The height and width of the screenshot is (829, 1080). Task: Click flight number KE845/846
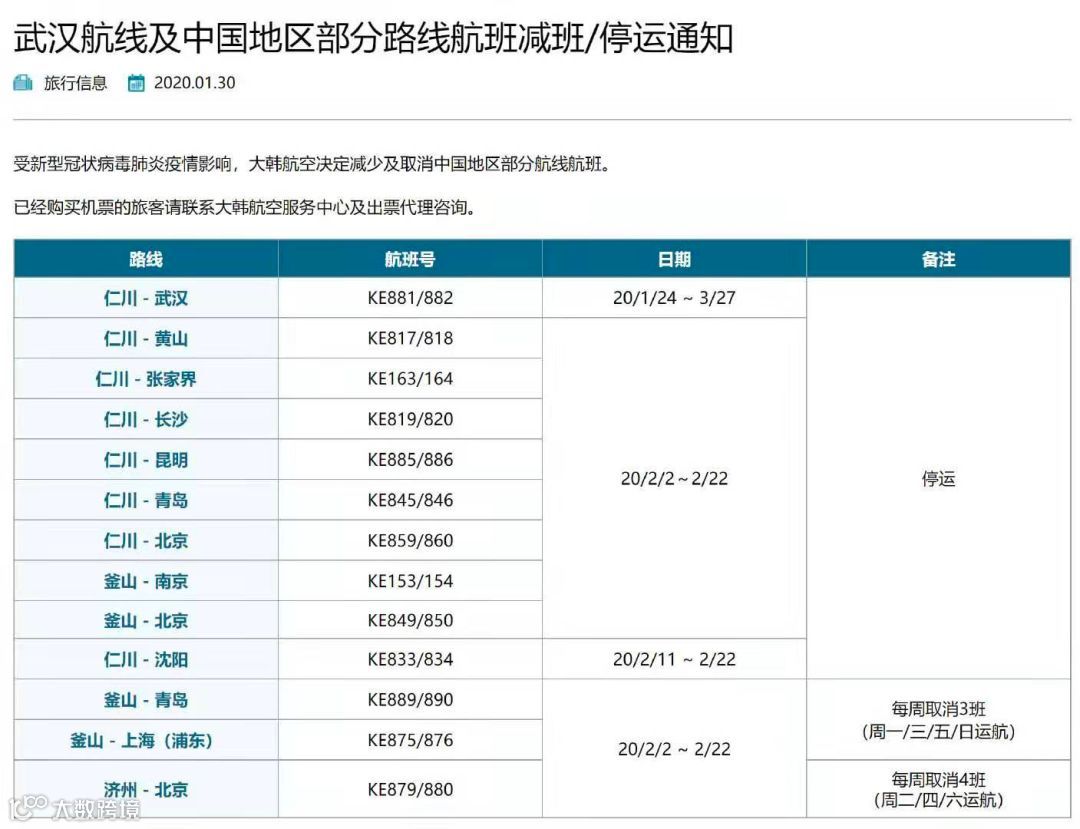(411, 500)
